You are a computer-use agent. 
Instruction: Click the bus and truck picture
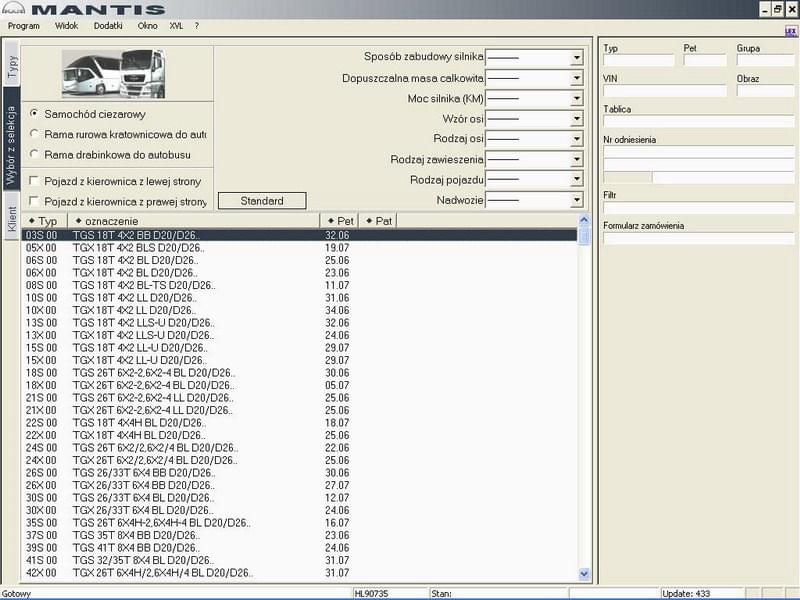113,74
